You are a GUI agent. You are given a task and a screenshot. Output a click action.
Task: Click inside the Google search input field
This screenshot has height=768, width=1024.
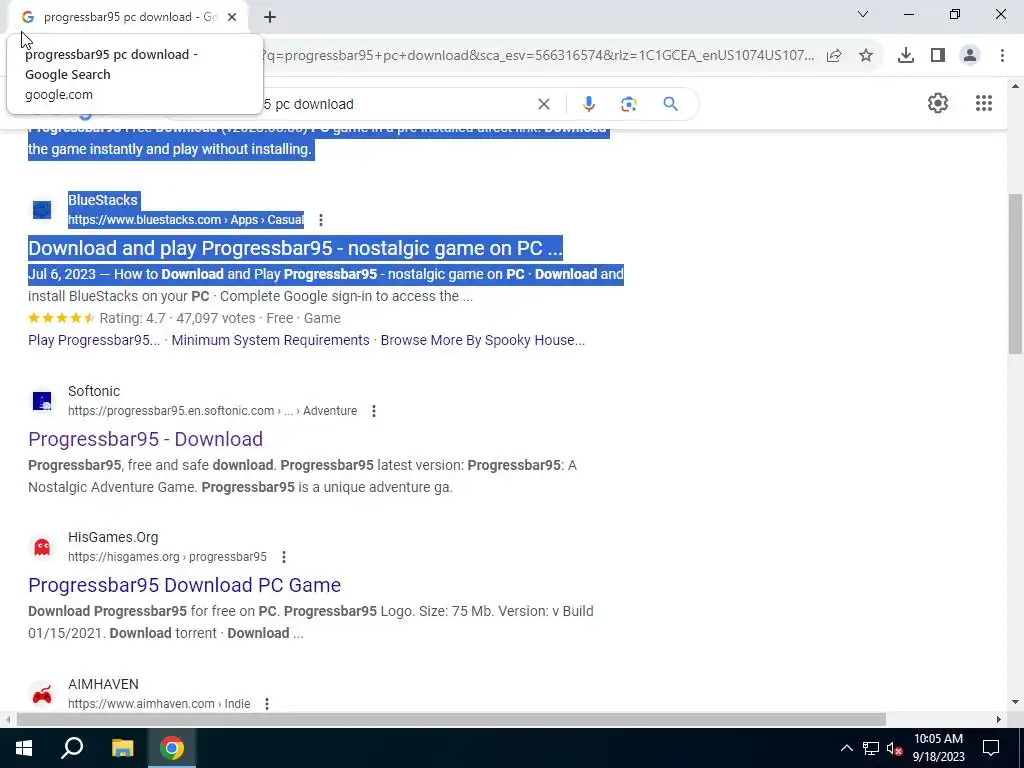pos(398,104)
